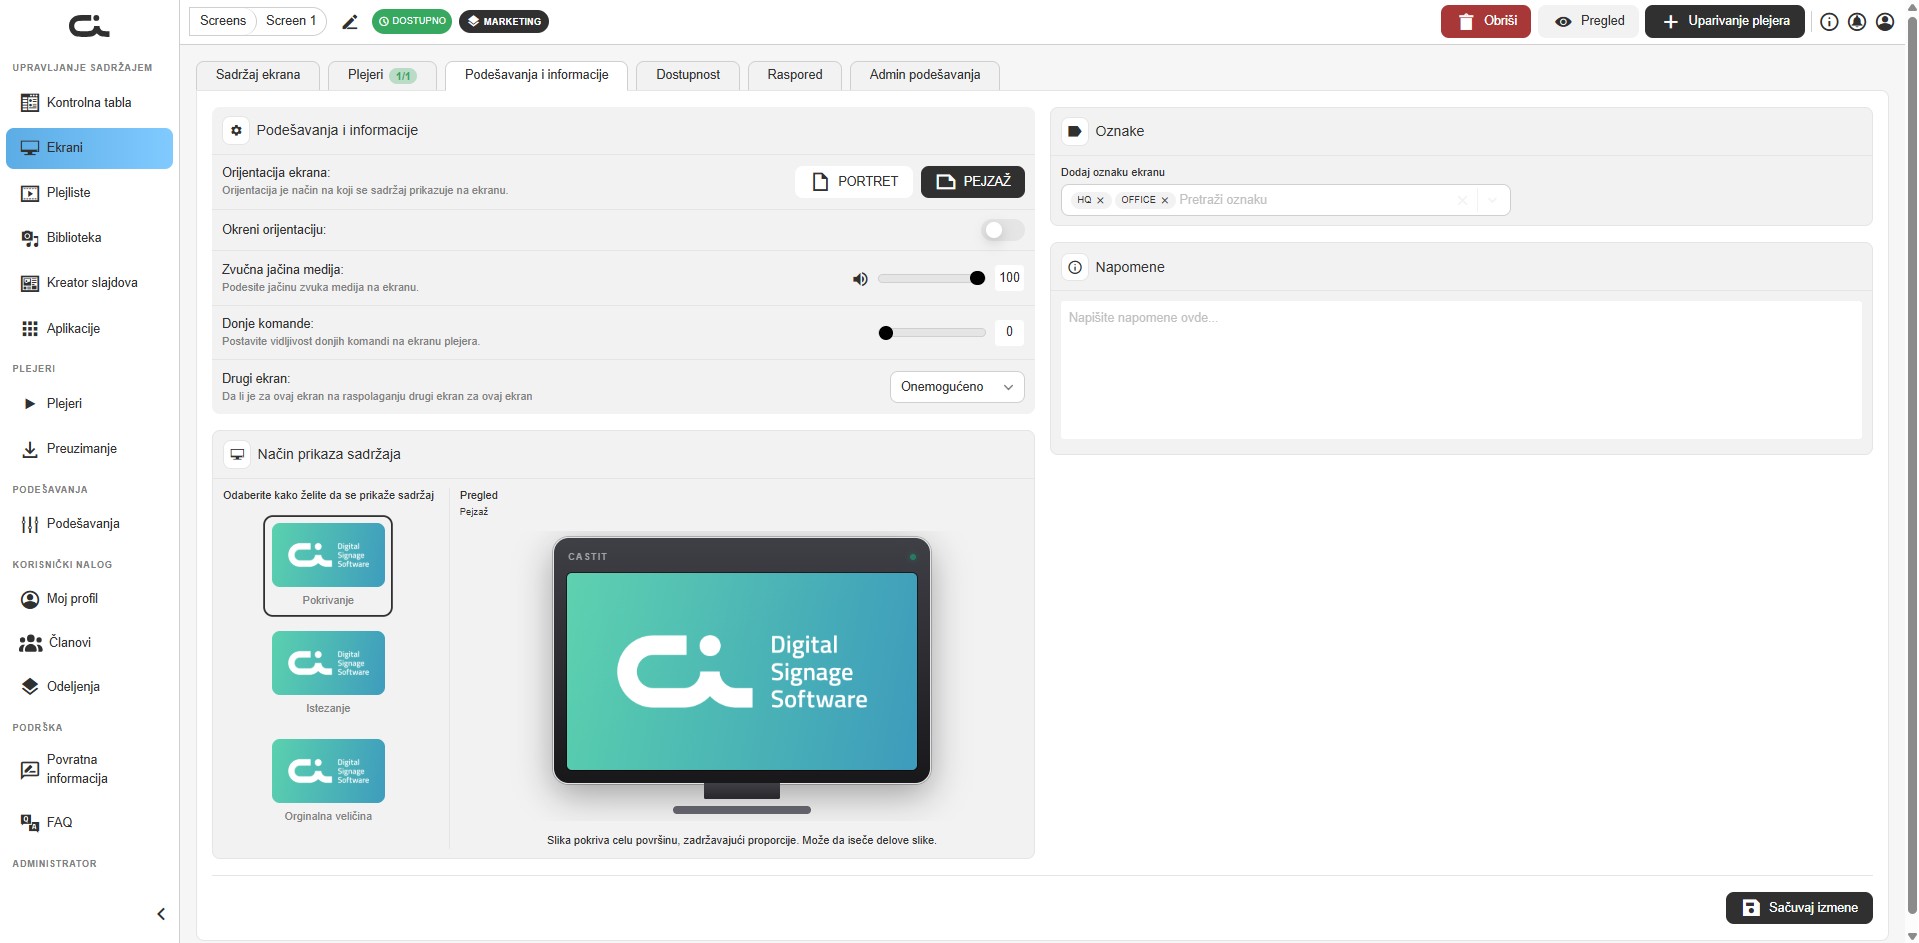Toggle Okreni orijentaciju switch

pyautogui.click(x=1003, y=230)
